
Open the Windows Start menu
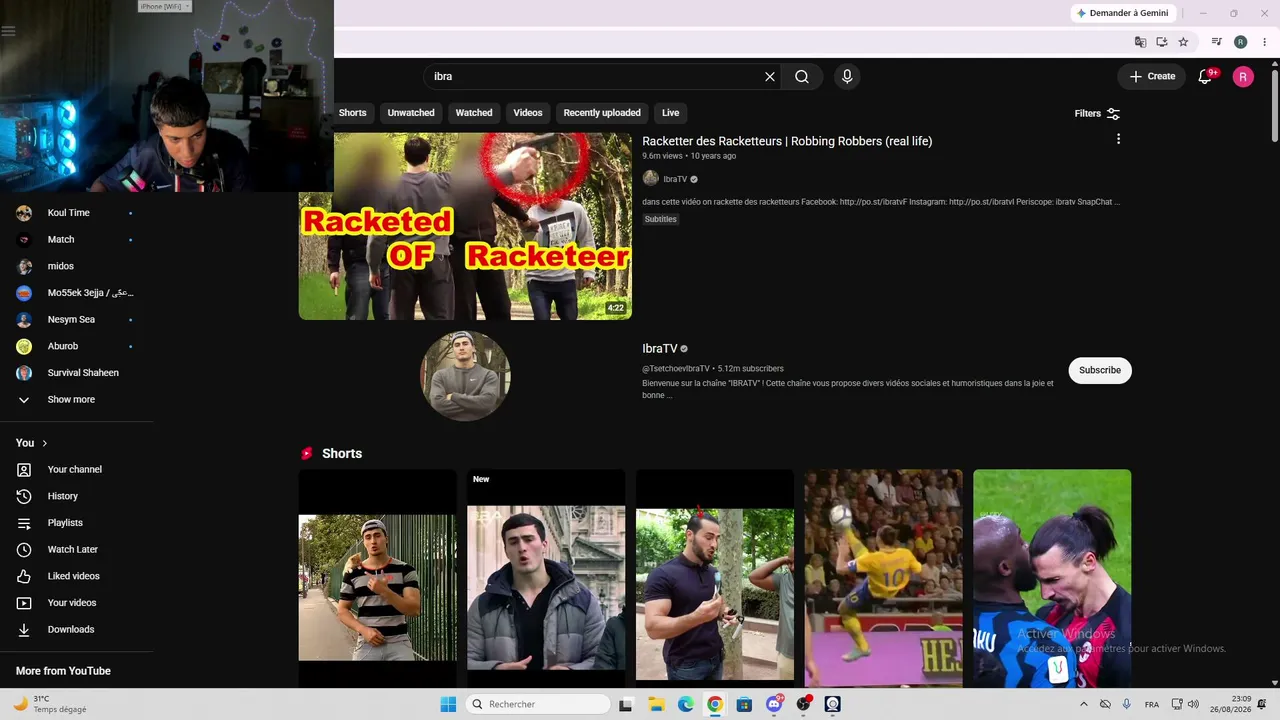tap(448, 704)
